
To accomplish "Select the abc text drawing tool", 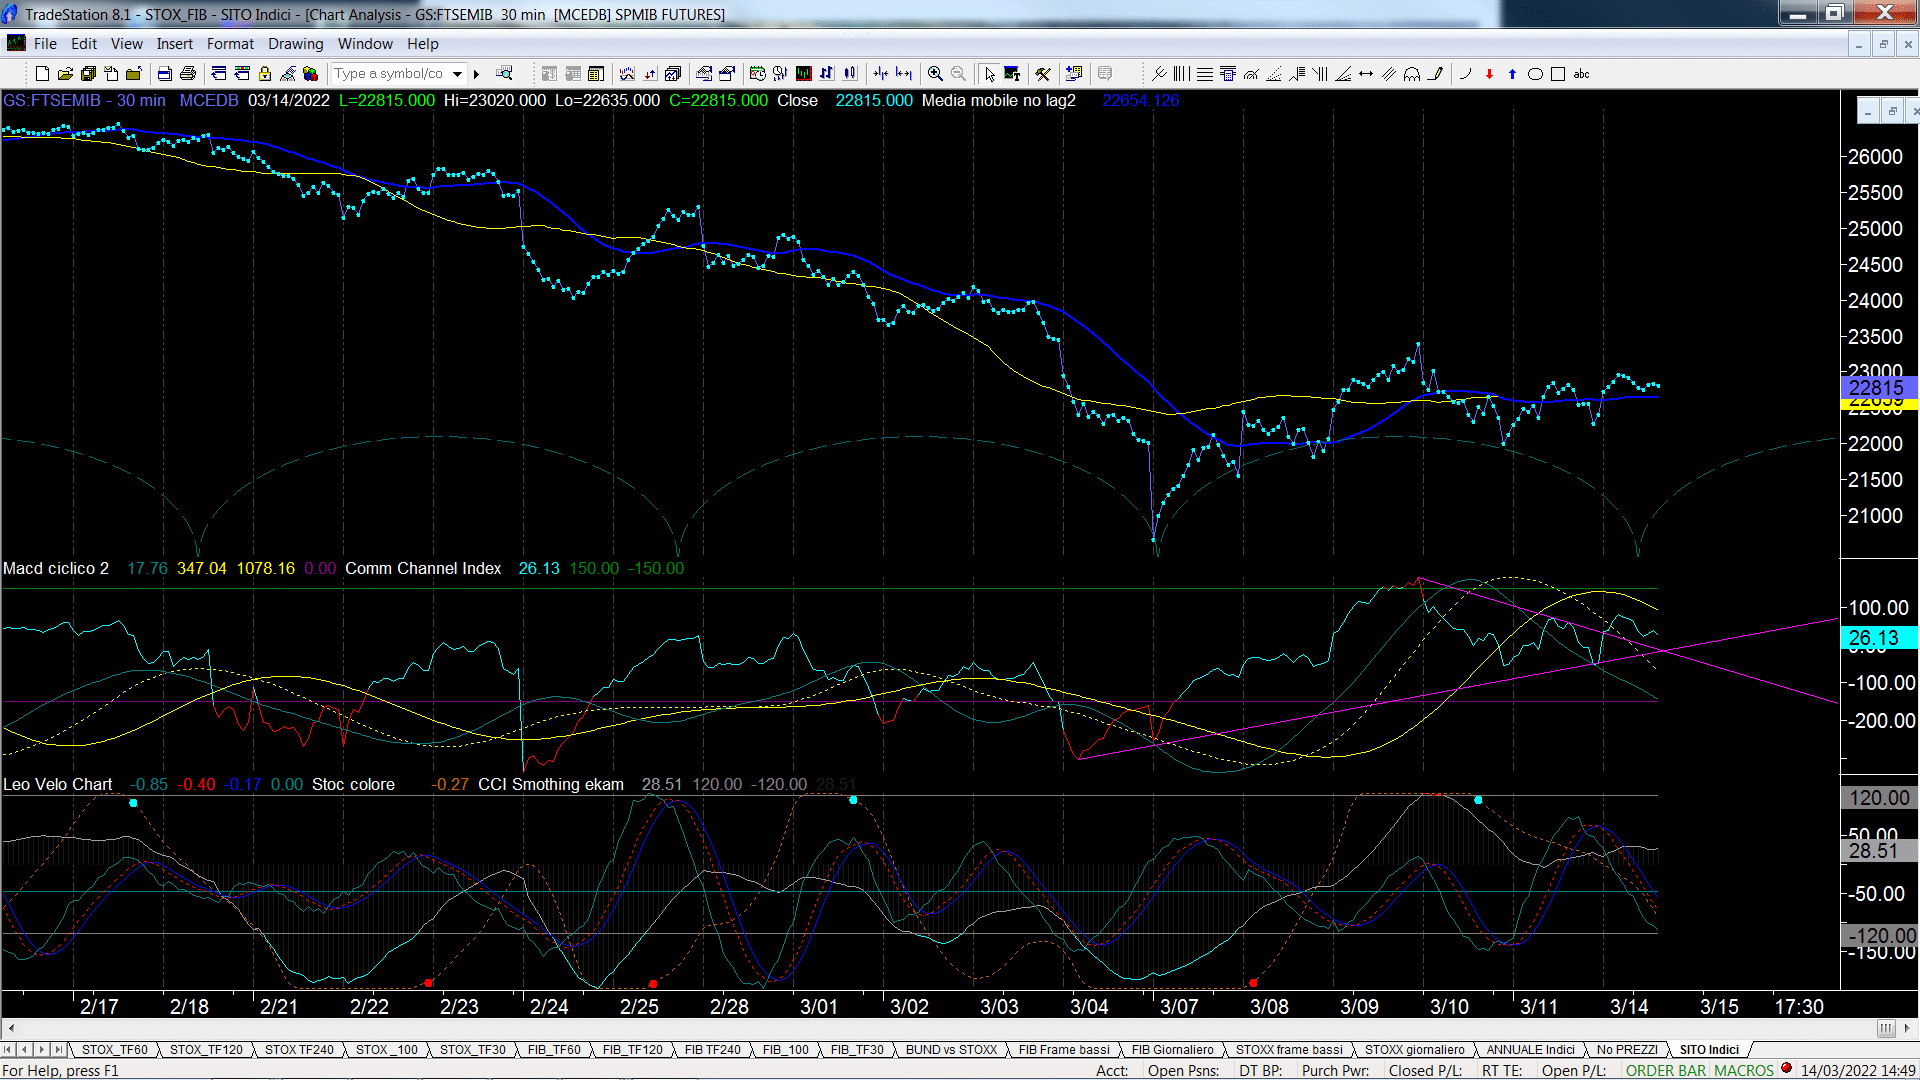I will 1581,74.
